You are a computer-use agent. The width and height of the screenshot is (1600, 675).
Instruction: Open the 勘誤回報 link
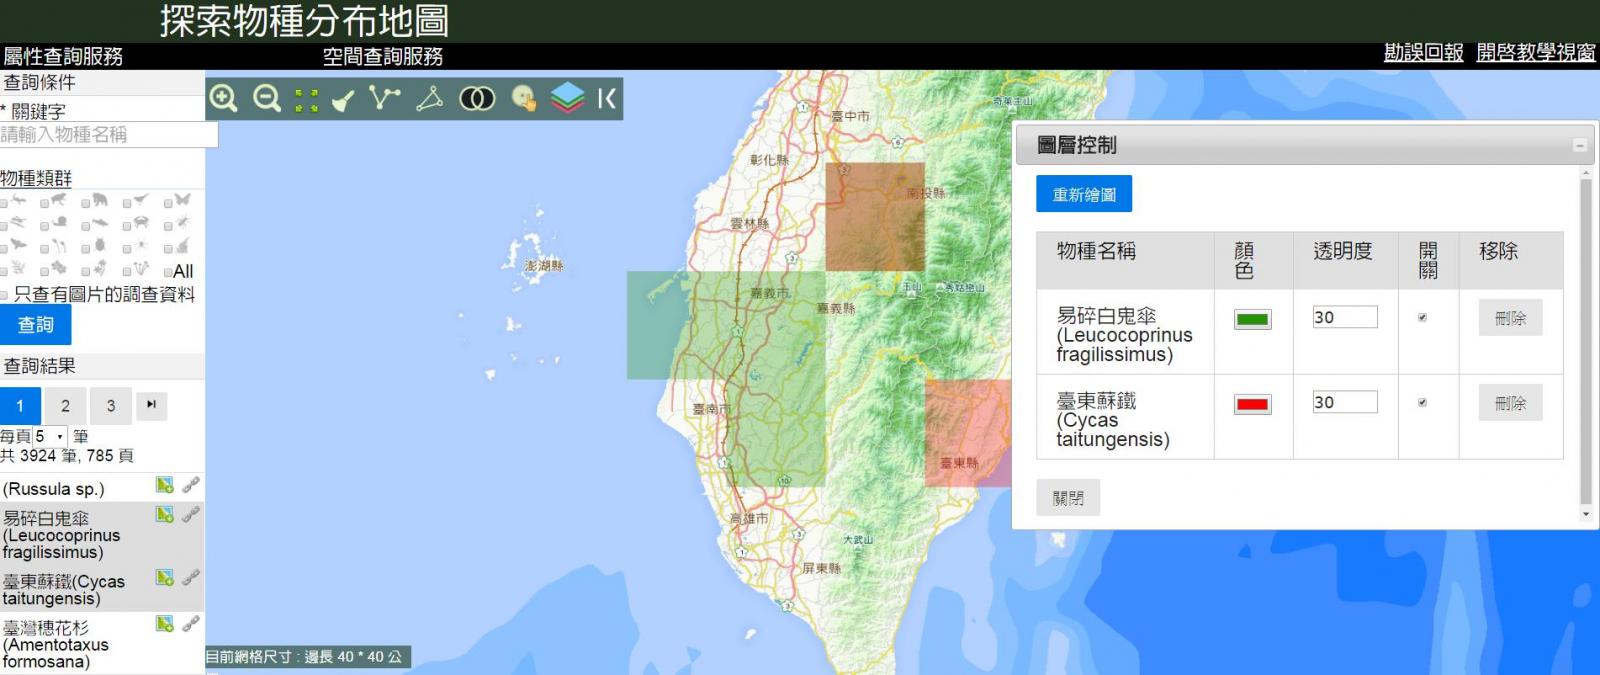click(1423, 53)
